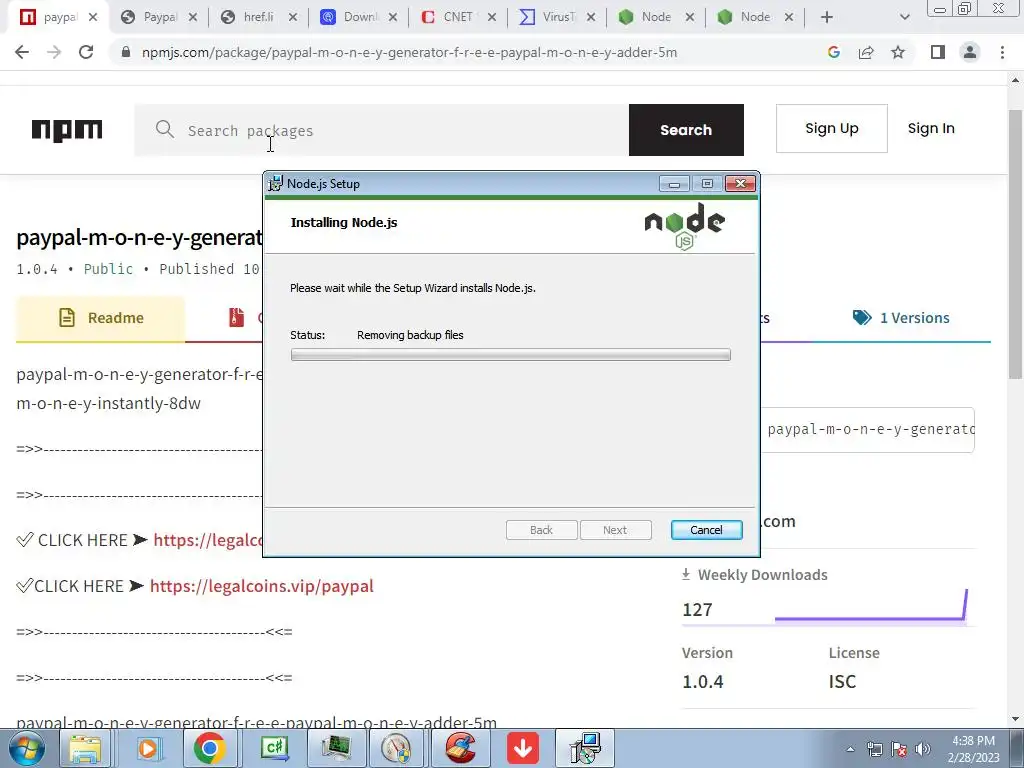
Task: Open the Google icon in address bar
Action: click(x=833, y=52)
